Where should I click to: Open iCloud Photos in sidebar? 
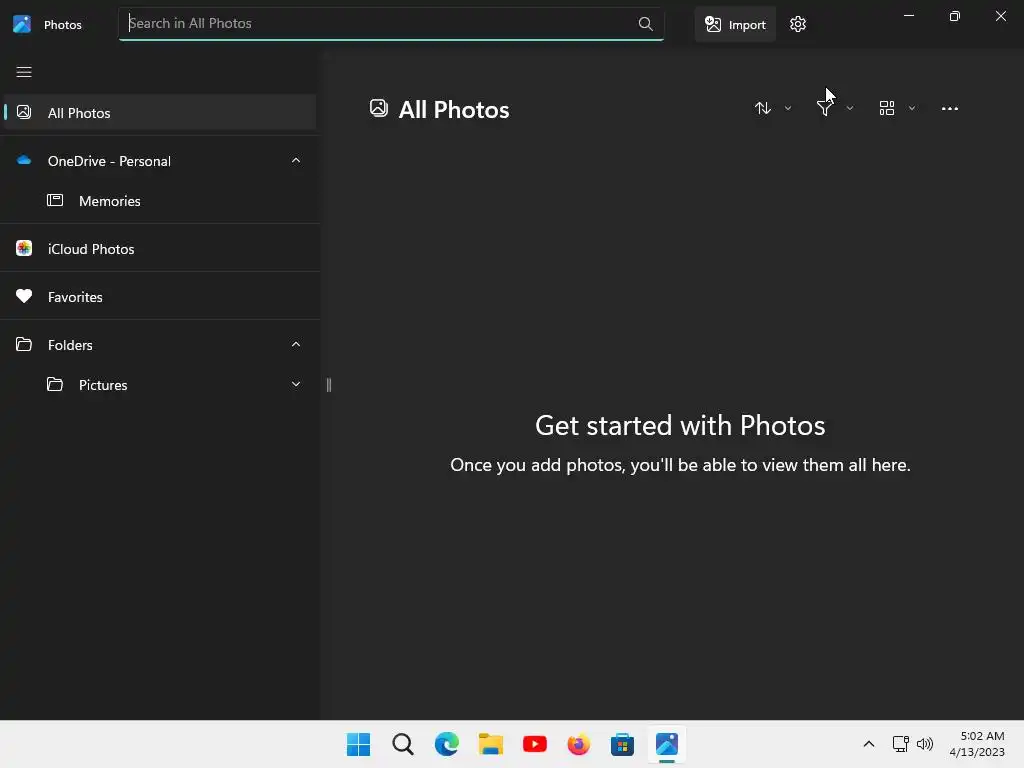91,249
